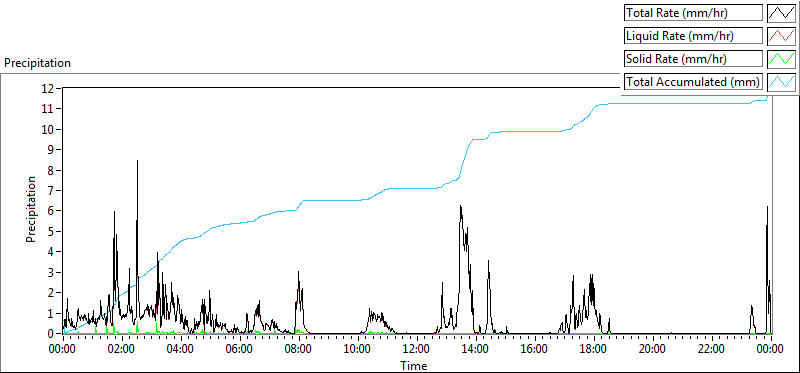This screenshot has width=800, height=373.
Task: Click the 04:00 time tick label
Action: (181, 350)
